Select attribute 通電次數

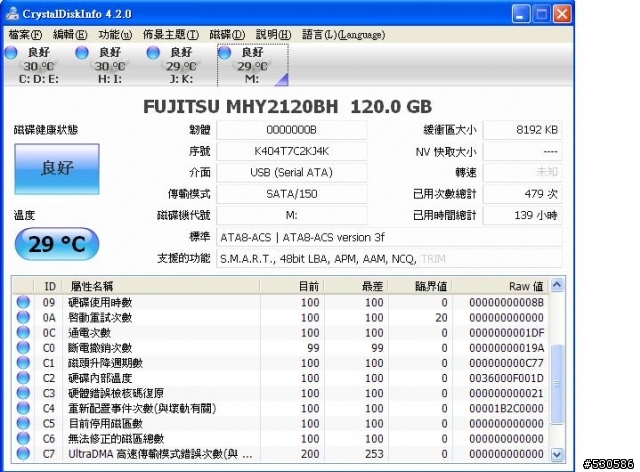(x=89, y=332)
